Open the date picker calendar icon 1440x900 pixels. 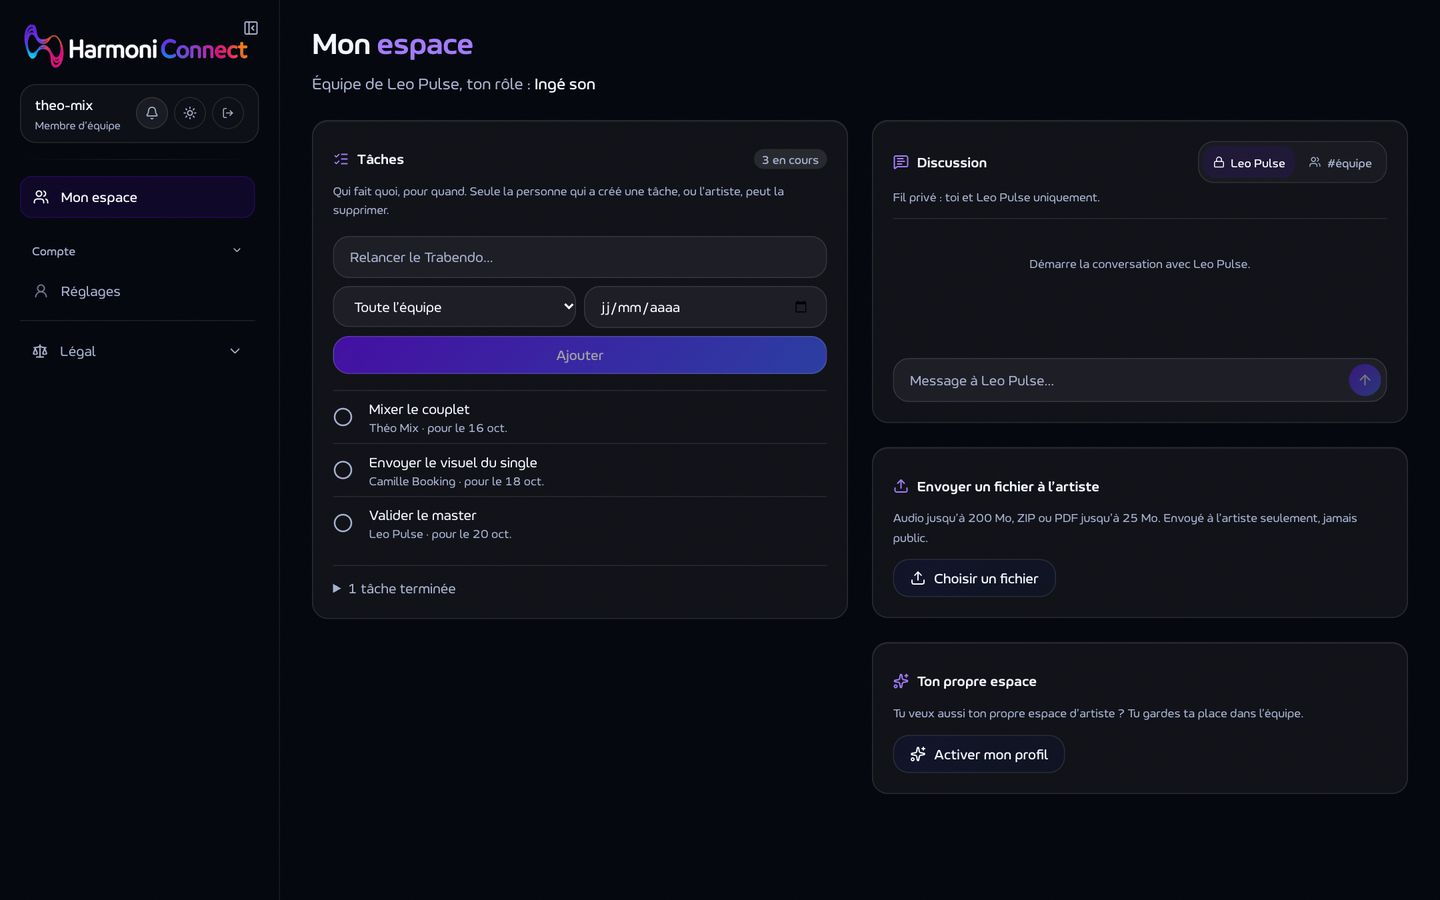800,307
